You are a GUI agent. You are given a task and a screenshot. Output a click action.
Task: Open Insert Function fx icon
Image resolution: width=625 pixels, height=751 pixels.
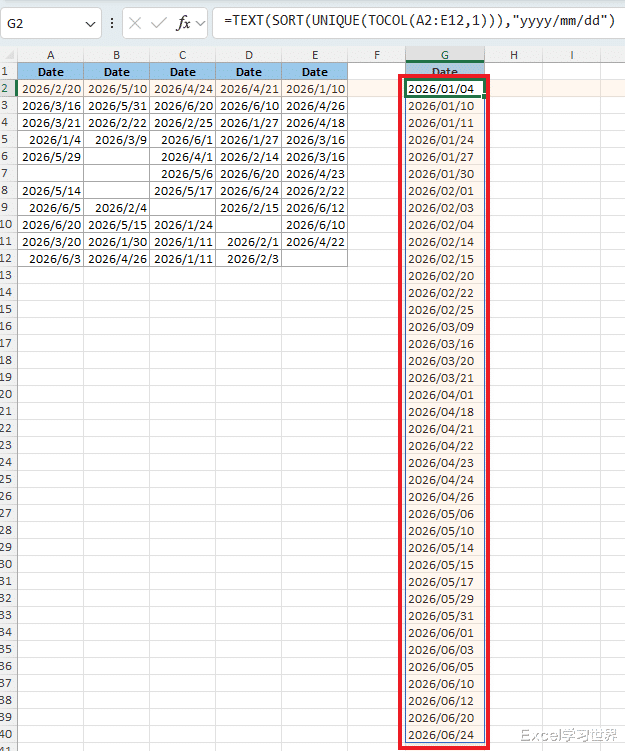click(183, 23)
